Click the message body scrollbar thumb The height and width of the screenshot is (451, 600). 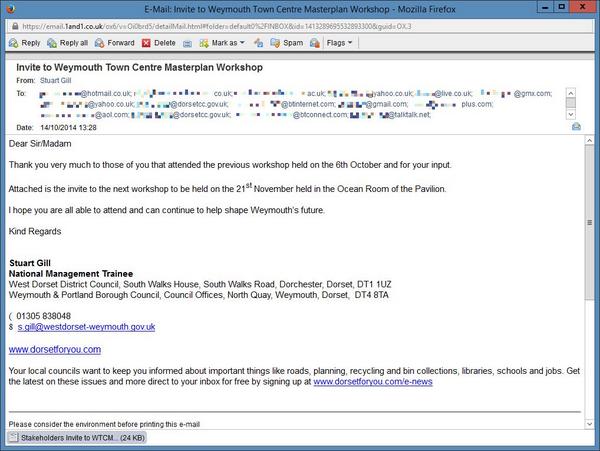click(x=589, y=223)
